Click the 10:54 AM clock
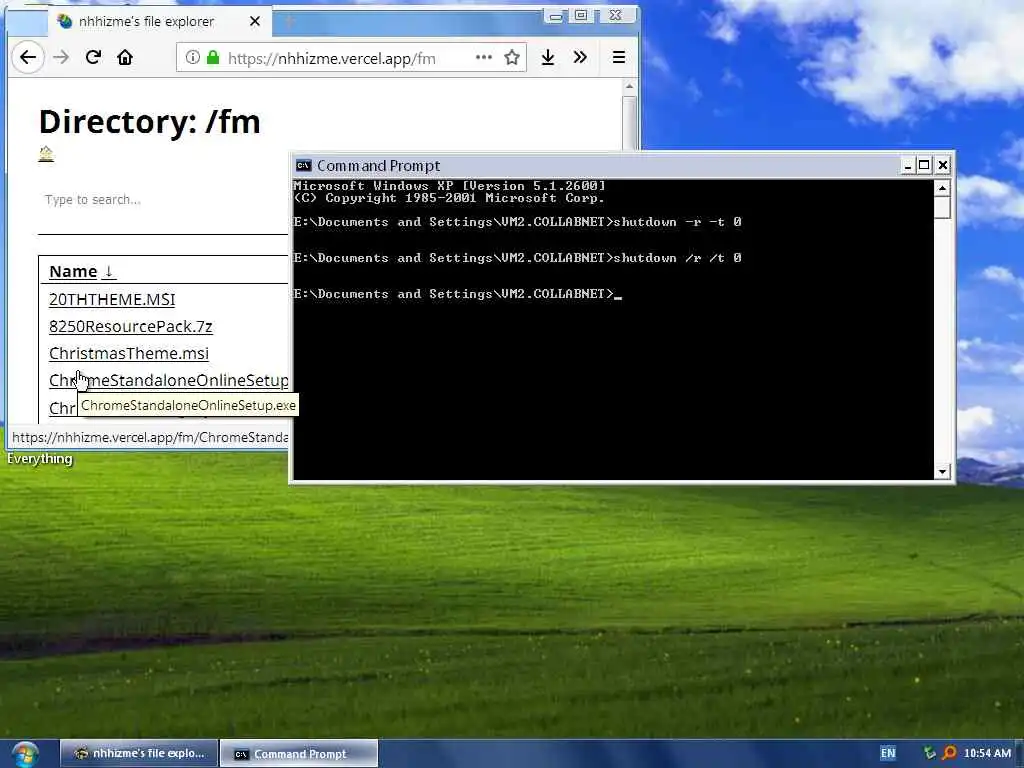This screenshot has height=768, width=1024. [987, 753]
